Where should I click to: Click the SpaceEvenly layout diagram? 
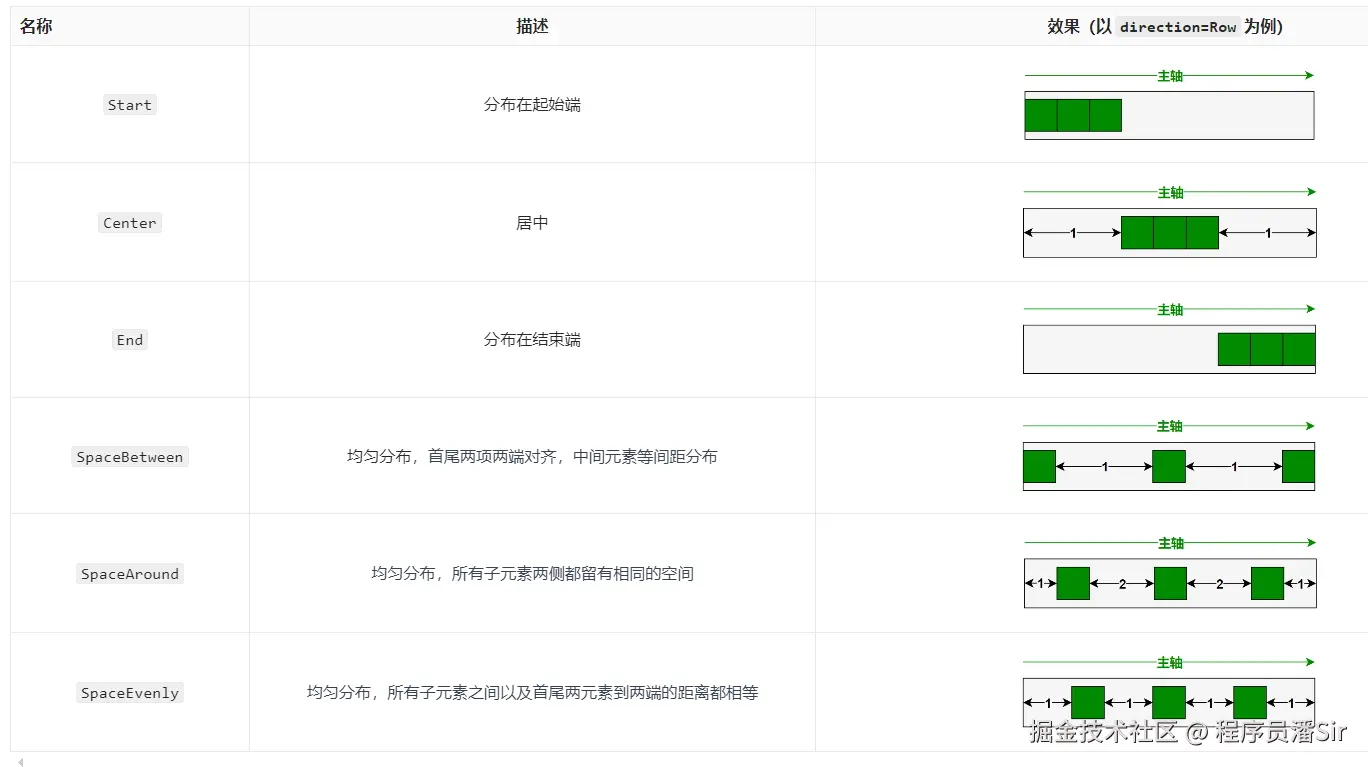[x=1168, y=701]
